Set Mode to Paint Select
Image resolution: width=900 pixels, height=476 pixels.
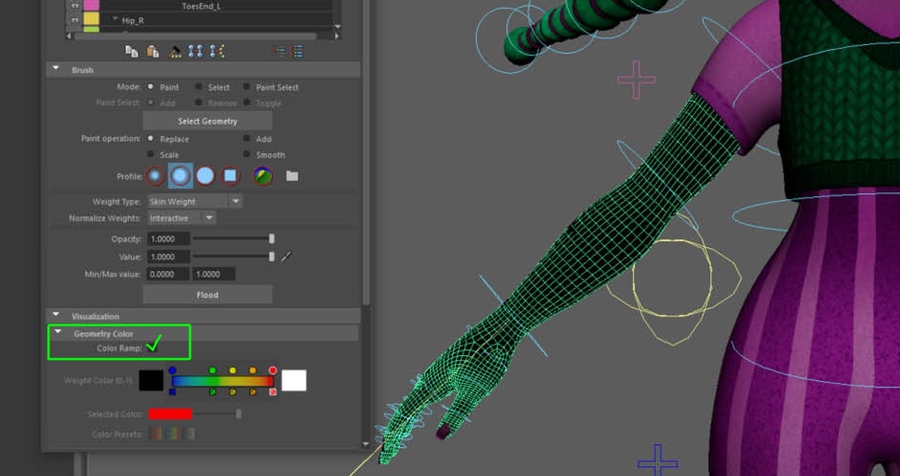point(247,87)
